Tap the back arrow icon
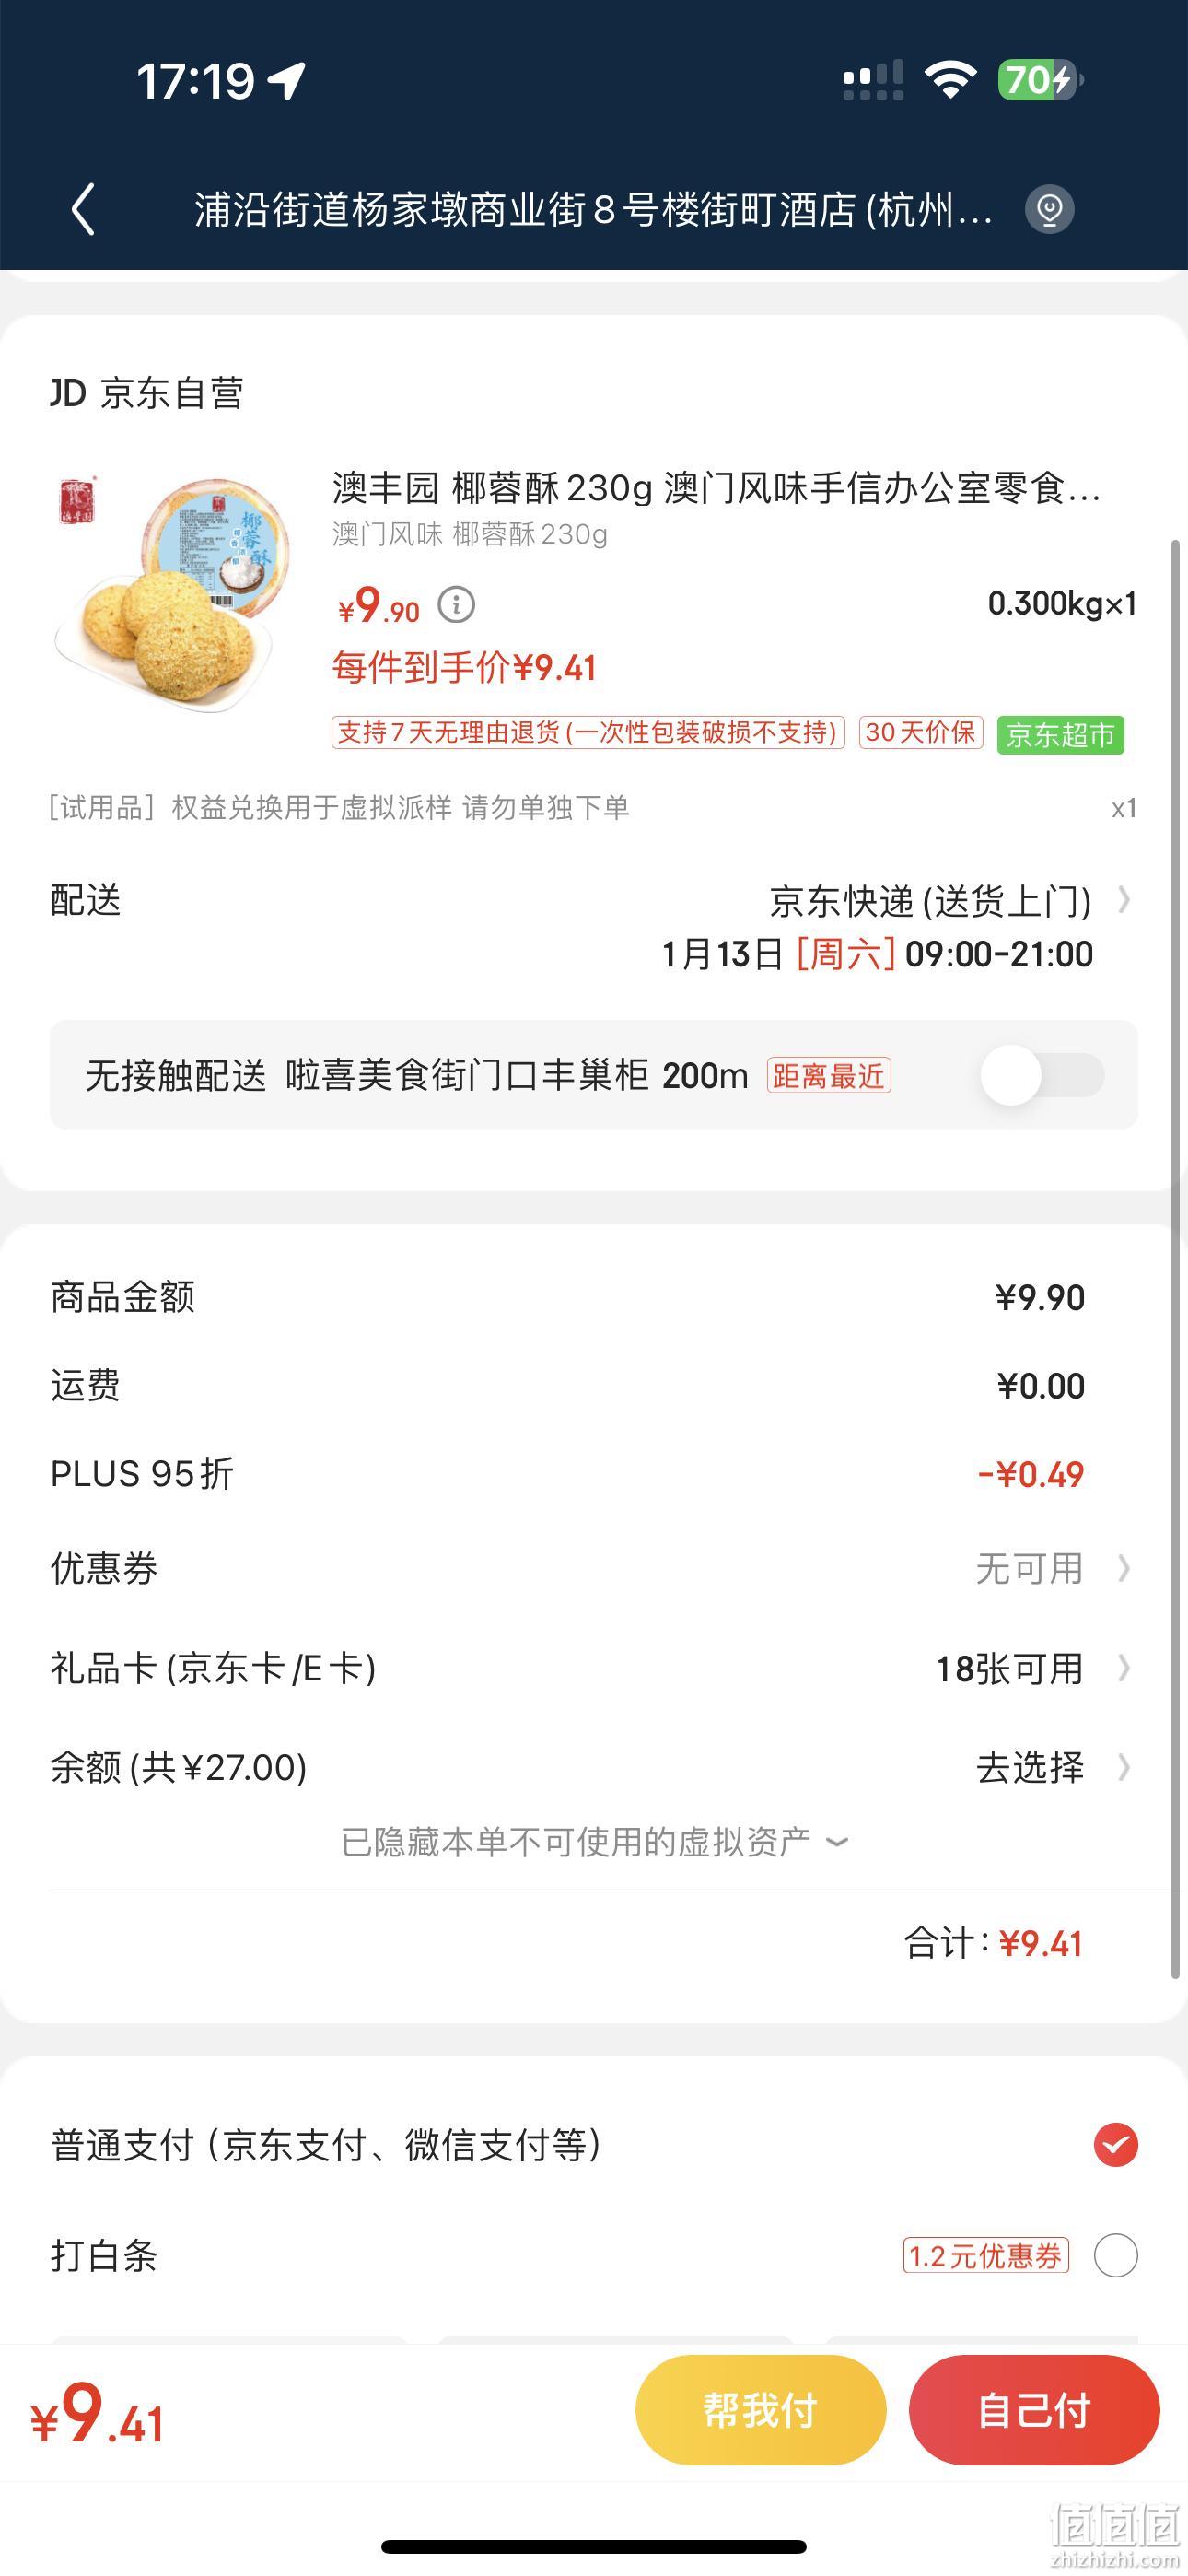 pos(84,210)
